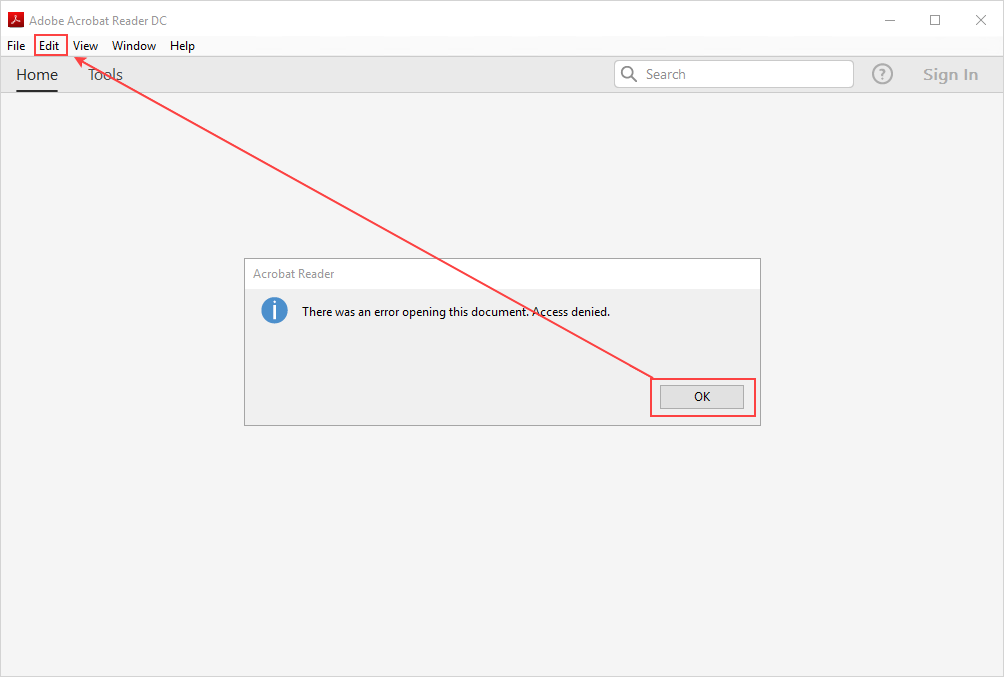Click the Access denied error message text
This screenshot has width=1004, height=677.
[455, 312]
